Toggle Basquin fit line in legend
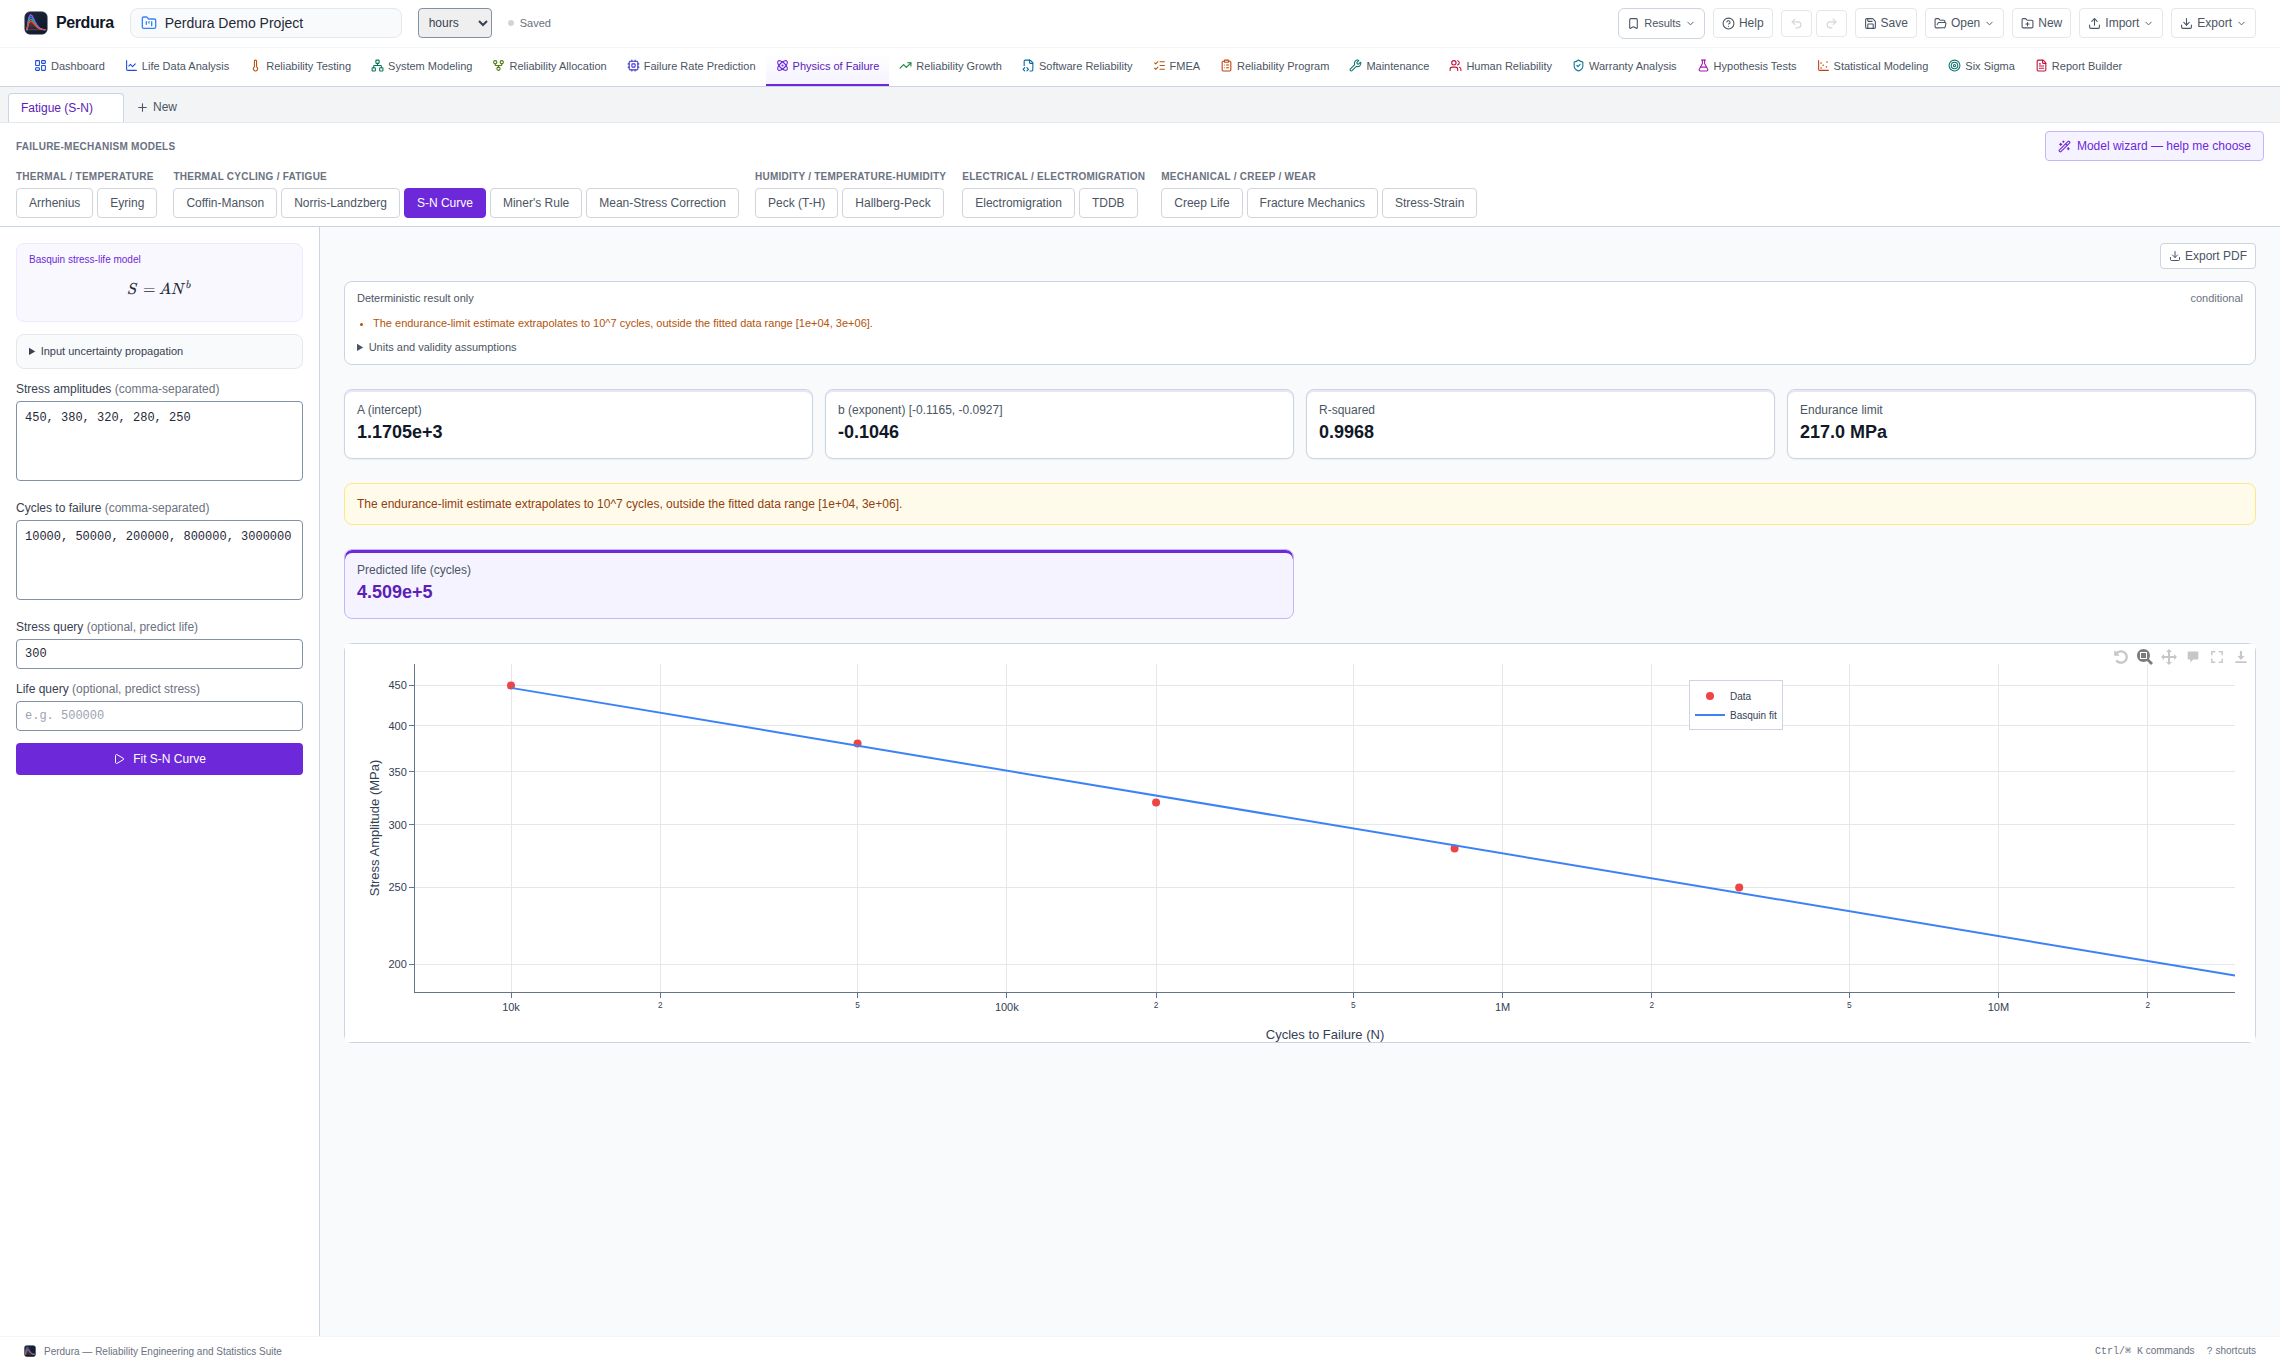 (1736, 715)
